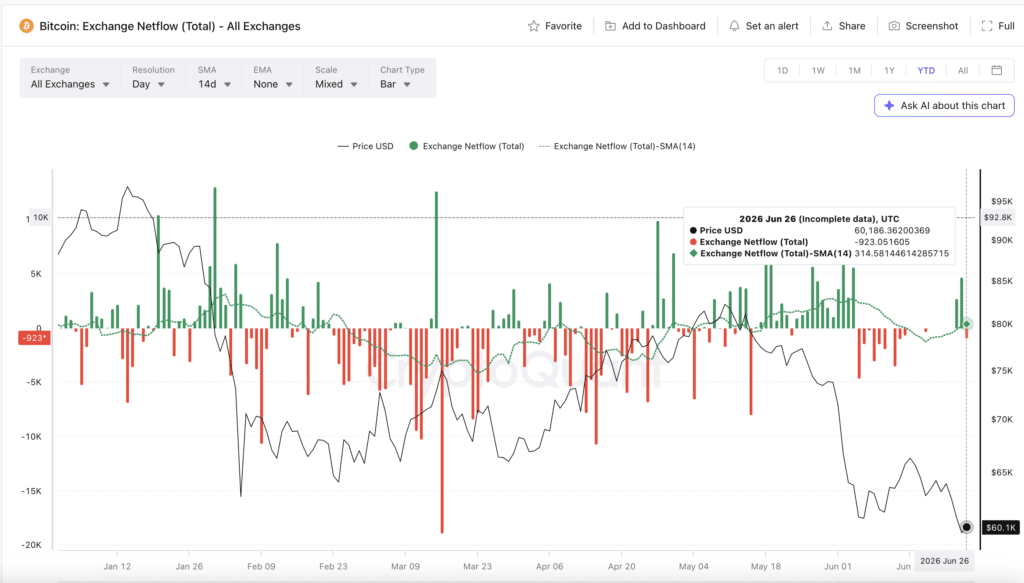Click the Full screen expand icon
Image resolution: width=1024 pixels, height=583 pixels.
(x=987, y=26)
